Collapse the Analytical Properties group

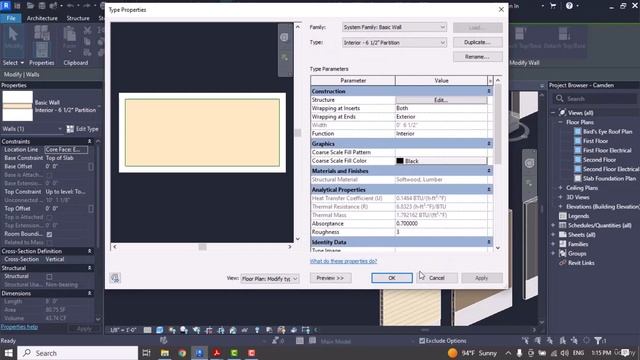(489, 189)
